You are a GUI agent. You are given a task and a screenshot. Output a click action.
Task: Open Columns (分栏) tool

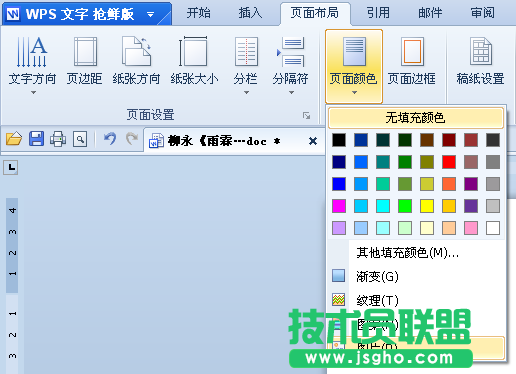pos(246,65)
